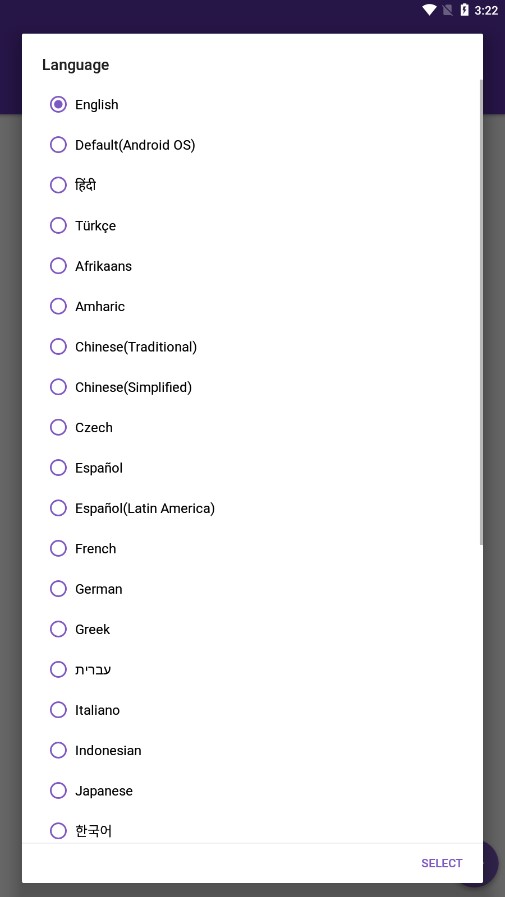Select the Hebrew language option
This screenshot has height=897, width=505.
(x=252, y=669)
